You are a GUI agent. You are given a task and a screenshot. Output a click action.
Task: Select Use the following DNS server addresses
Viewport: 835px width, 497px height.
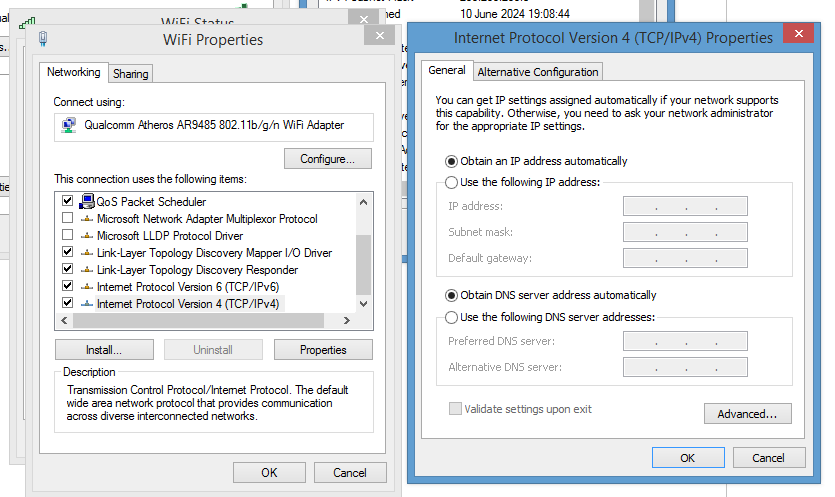click(x=451, y=317)
